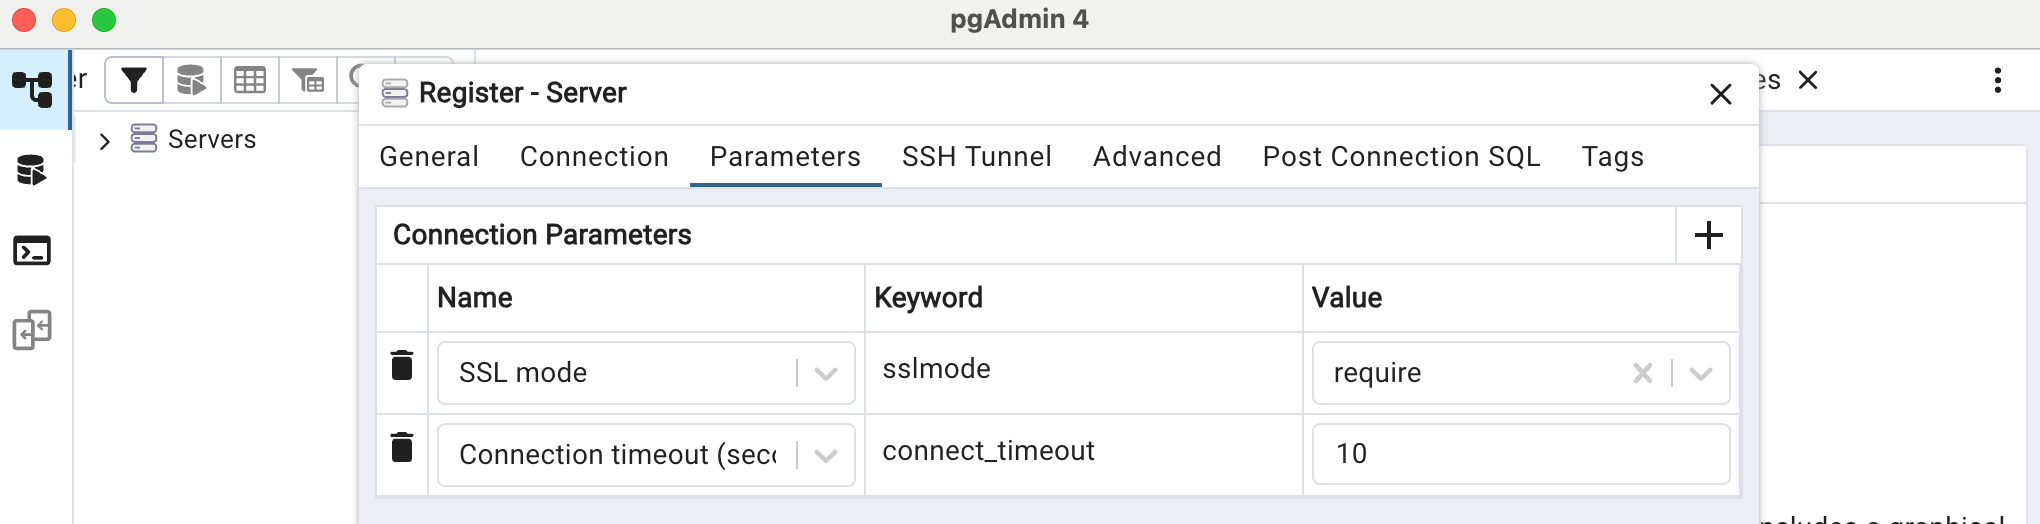Click the filter rows toolbar icon

click(x=134, y=80)
